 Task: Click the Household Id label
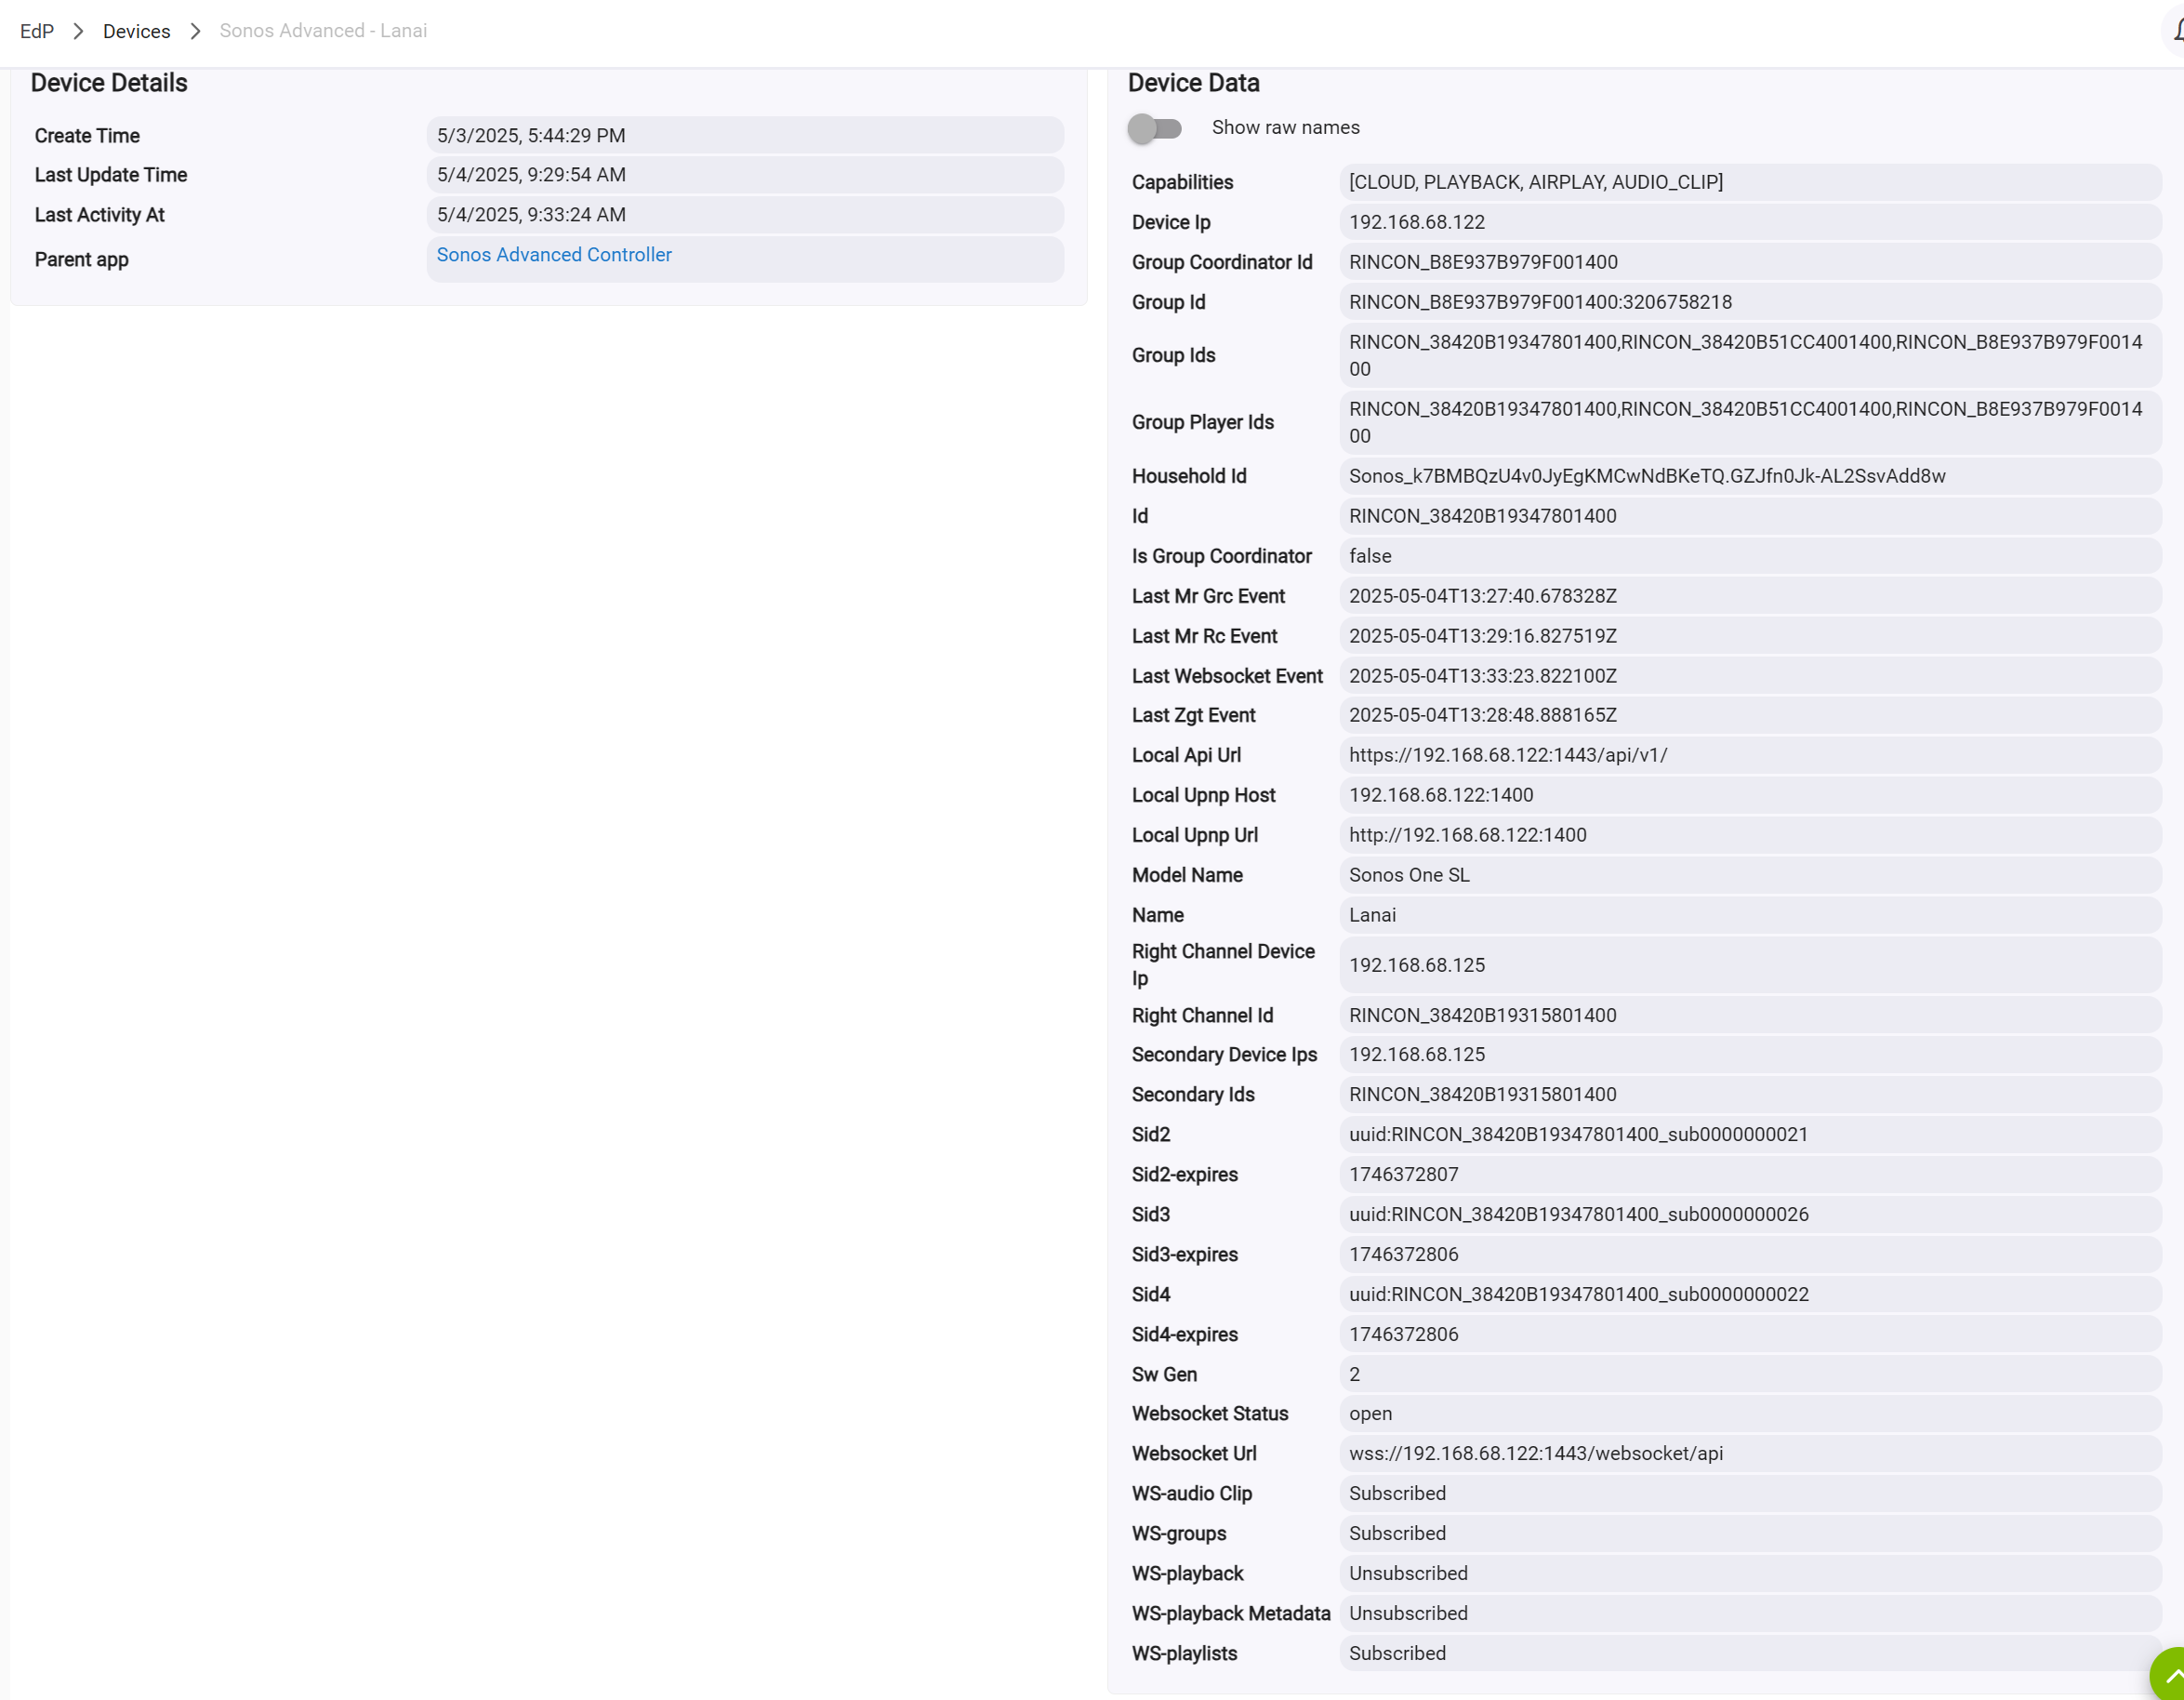point(1189,476)
